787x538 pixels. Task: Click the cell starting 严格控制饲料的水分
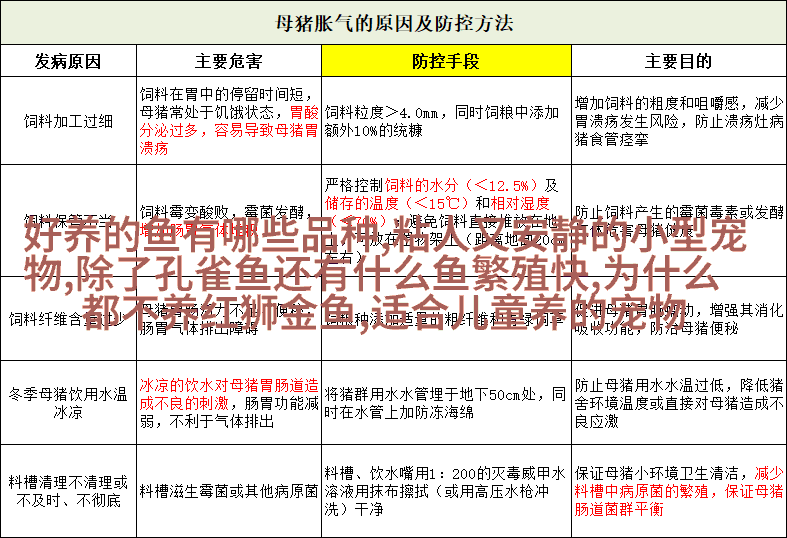tap(446, 221)
